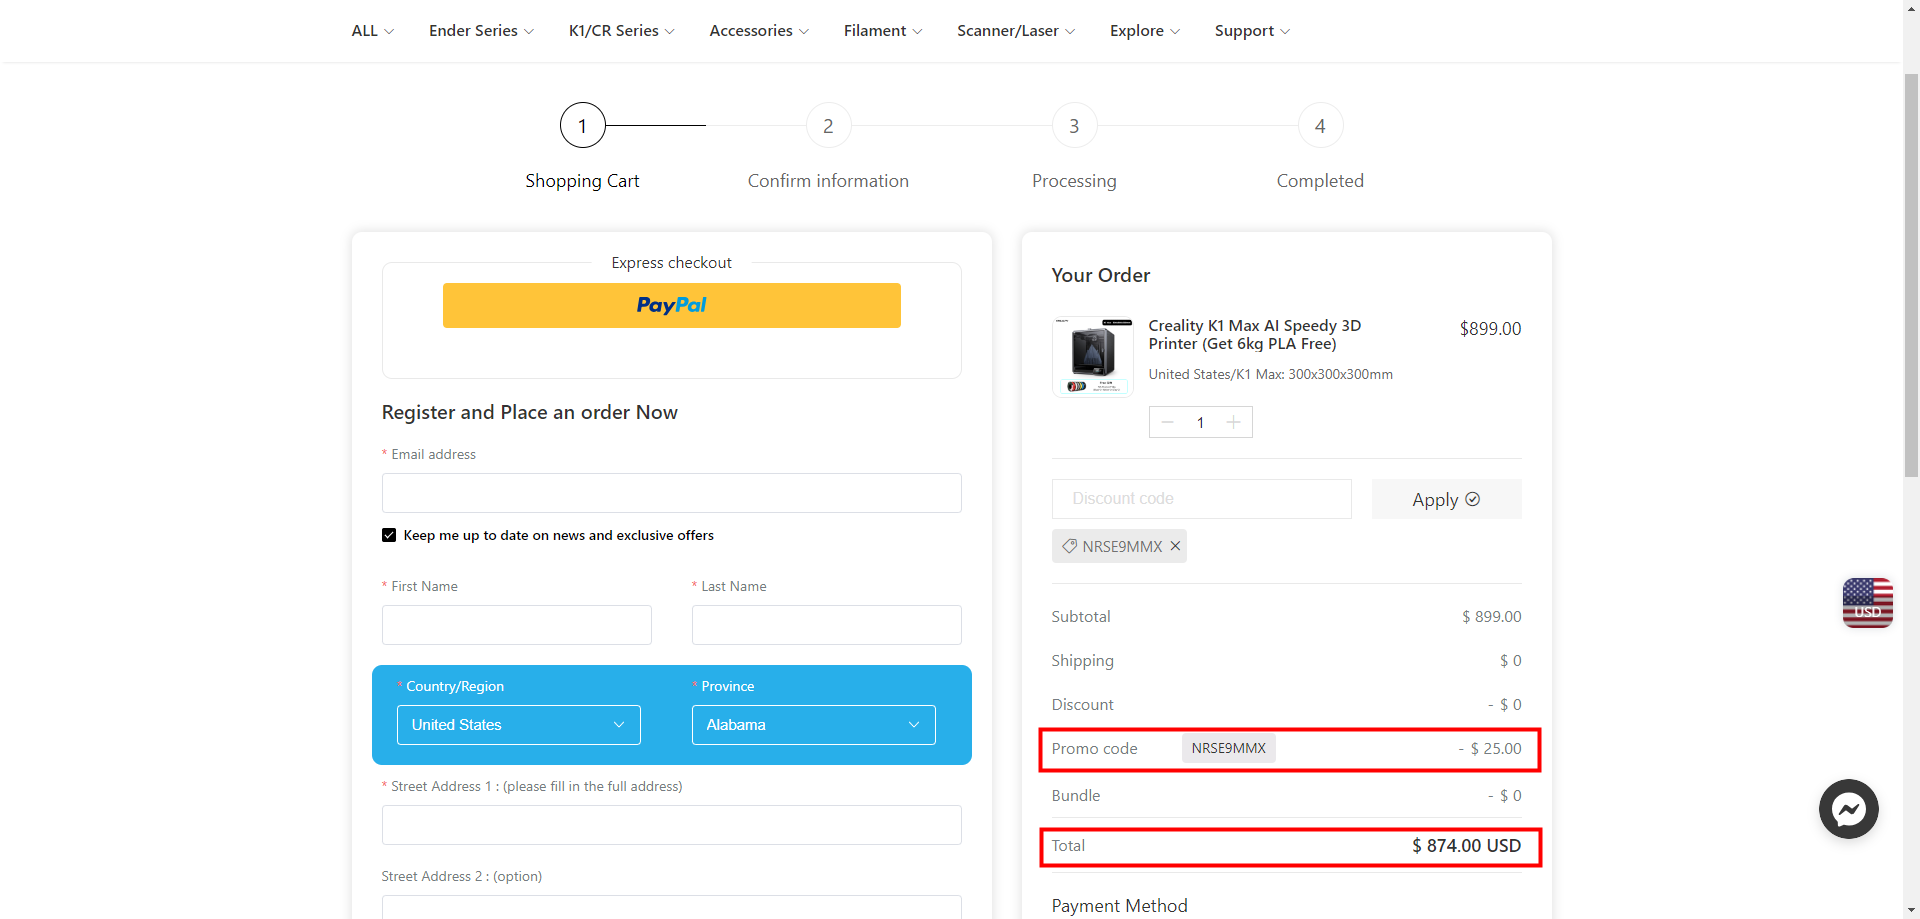Click step 2 Confirm information circle
This screenshot has width=1920, height=919.
tap(828, 125)
